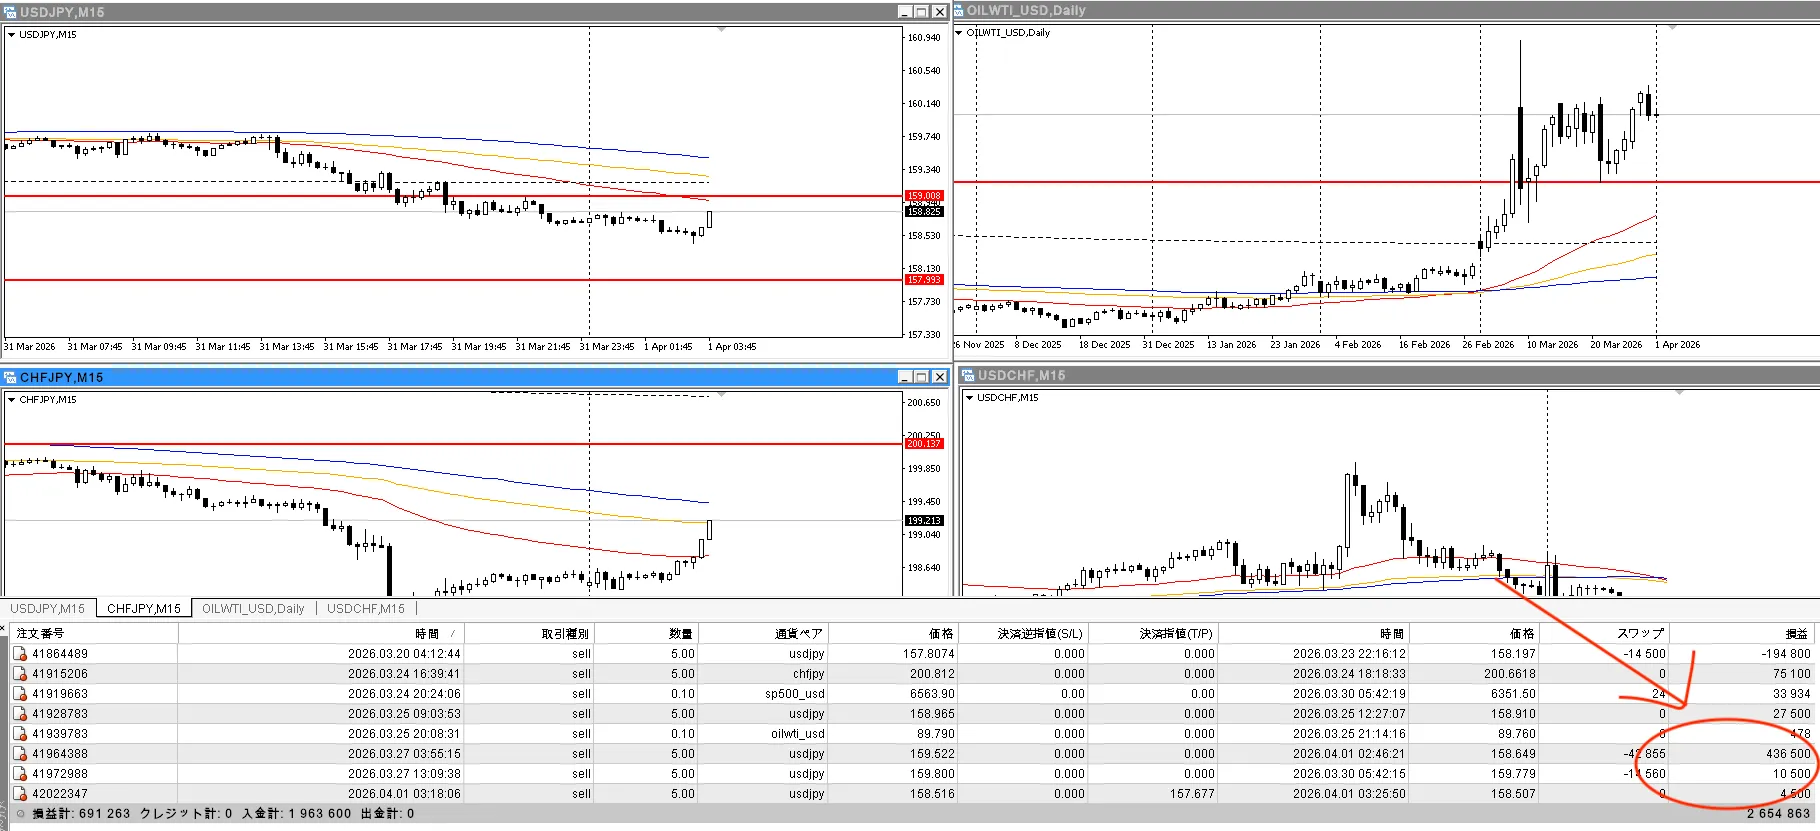Expand the OILWTI_USD,Daily chart label triangle

(x=959, y=33)
